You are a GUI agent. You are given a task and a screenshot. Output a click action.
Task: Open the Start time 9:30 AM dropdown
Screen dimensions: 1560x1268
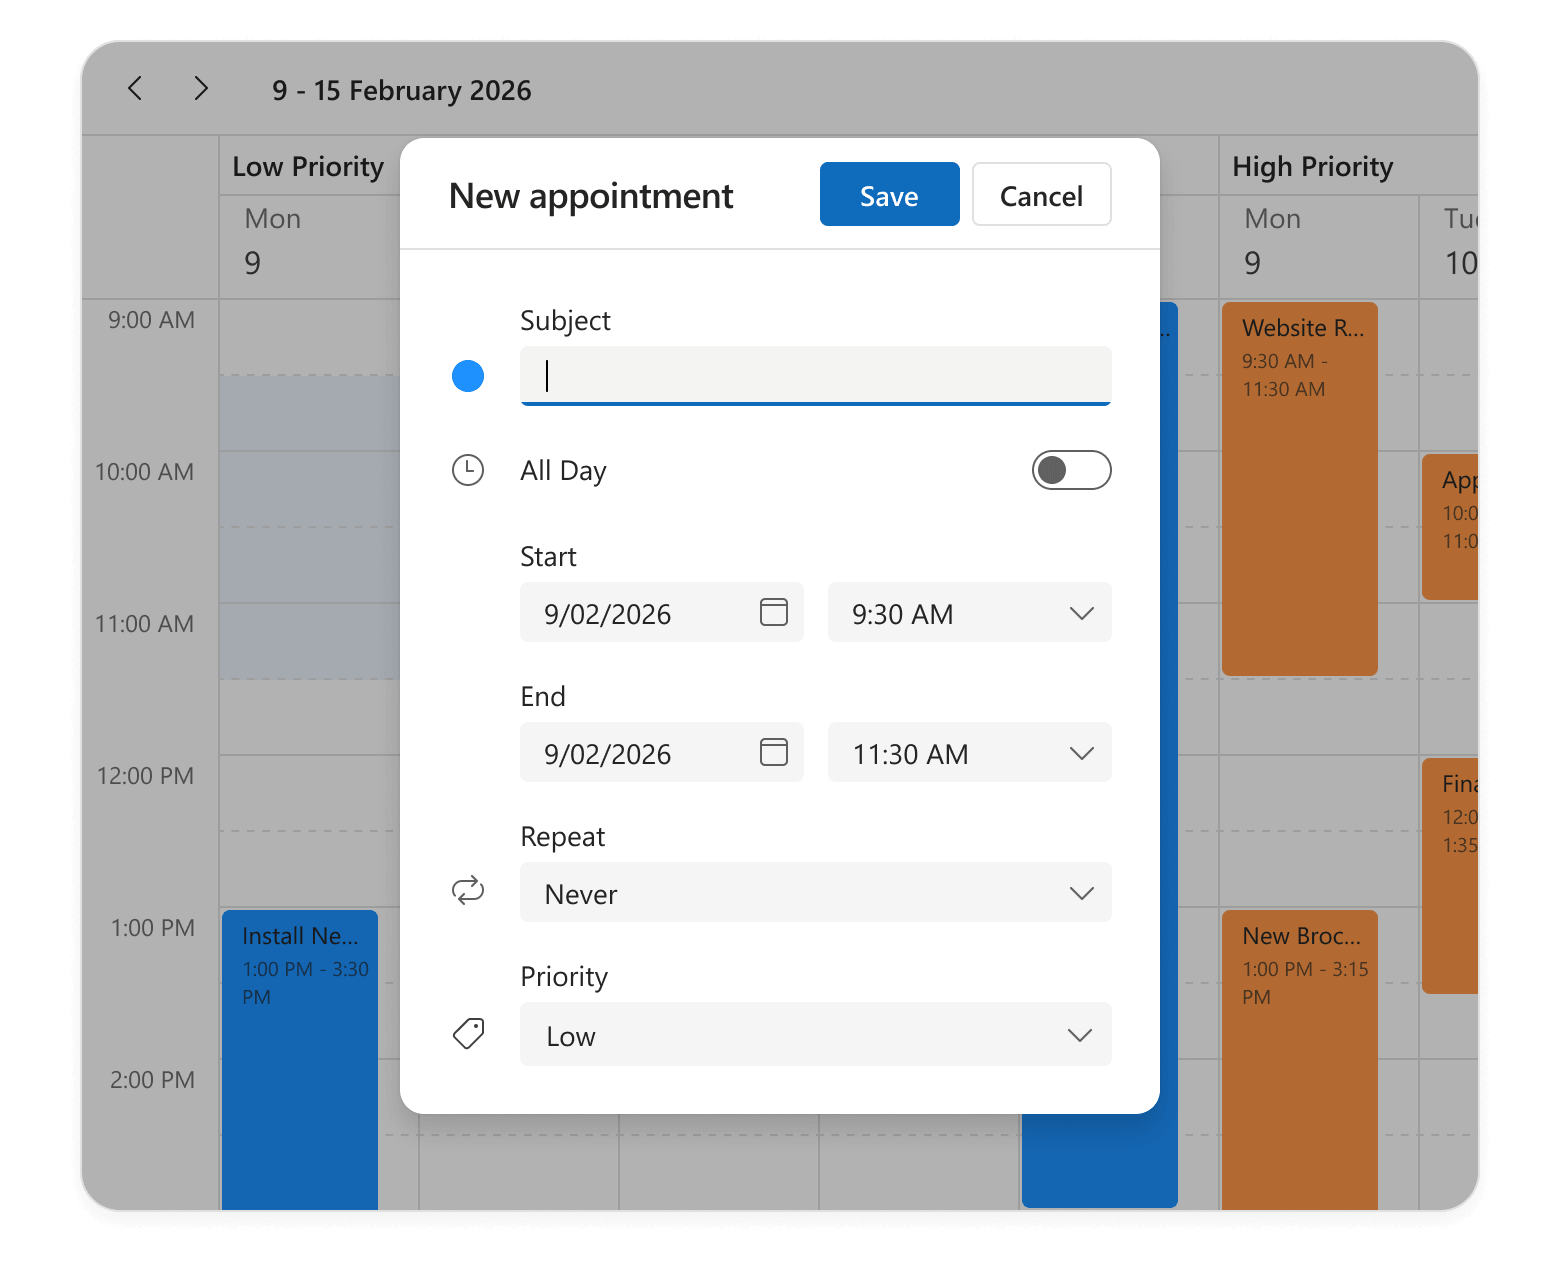tap(970, 612)
